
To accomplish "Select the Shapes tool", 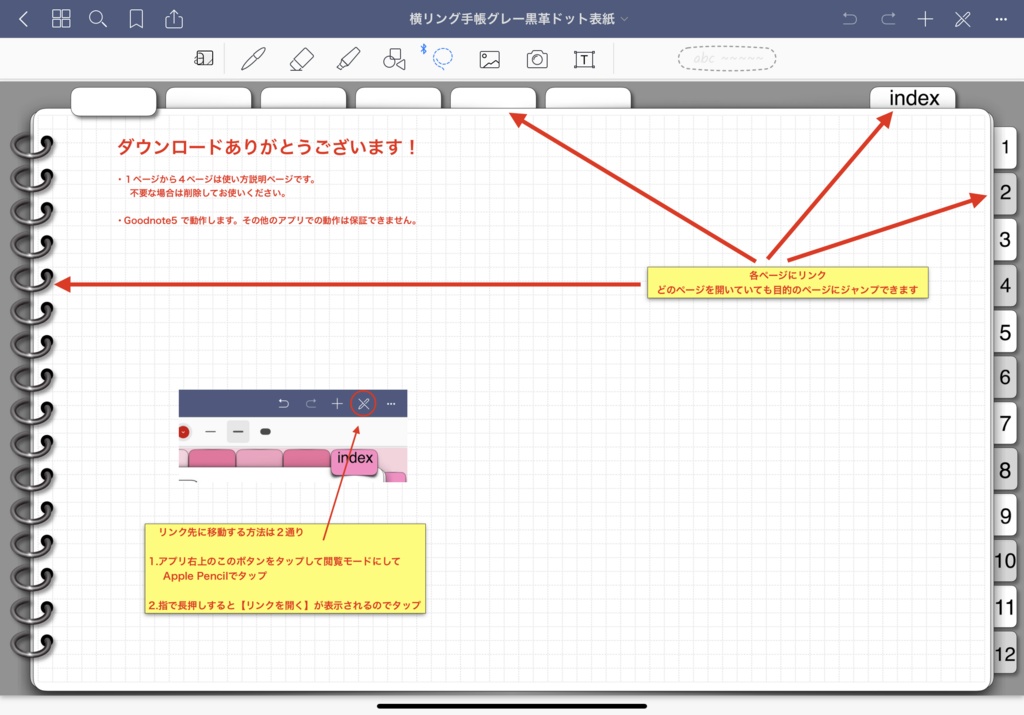I will 394,58.
